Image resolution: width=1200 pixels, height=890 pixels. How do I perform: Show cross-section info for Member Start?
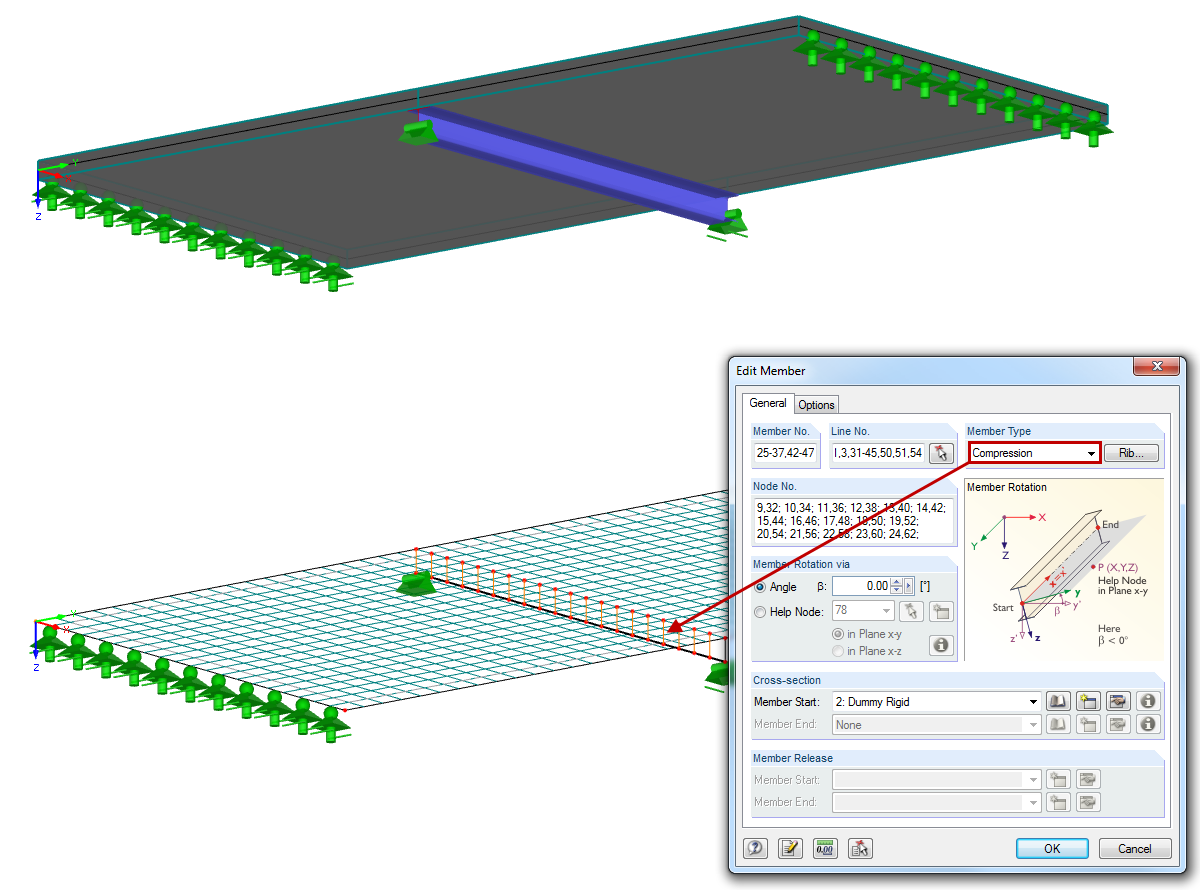(x=1149, y=701)
